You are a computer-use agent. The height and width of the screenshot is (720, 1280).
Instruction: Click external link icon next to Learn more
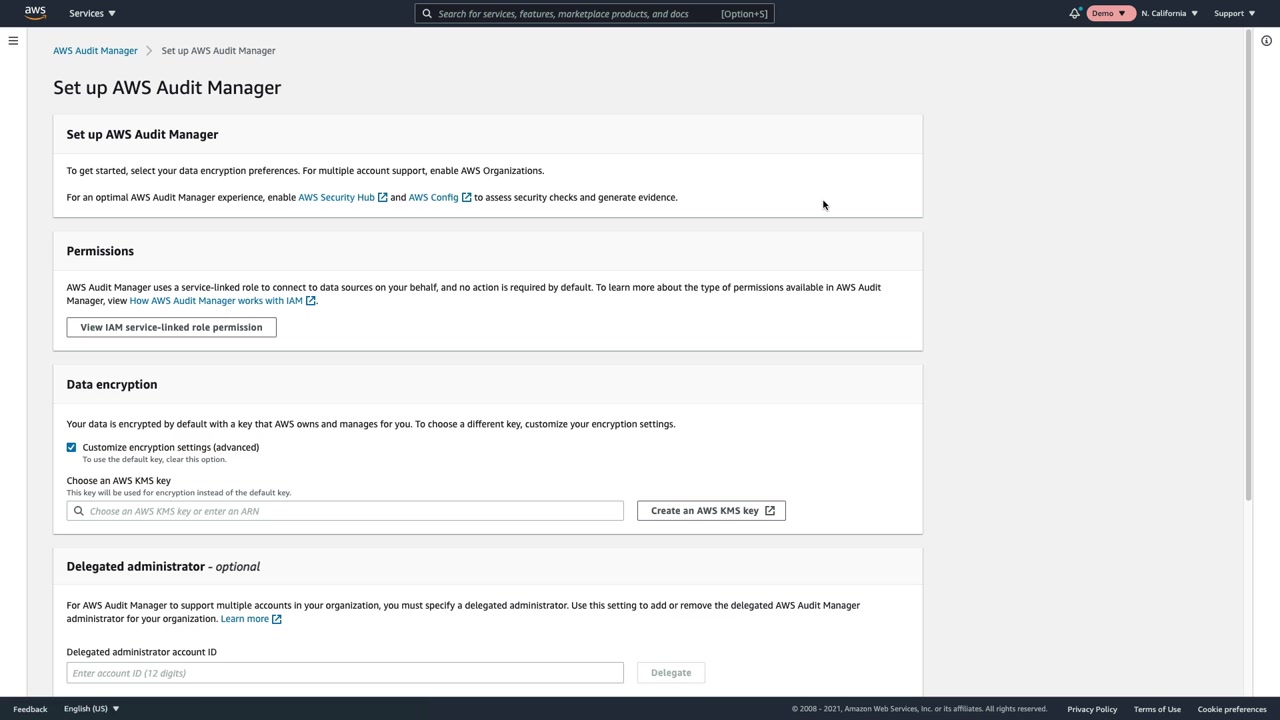pyautogui.click(x=277, y=619)
